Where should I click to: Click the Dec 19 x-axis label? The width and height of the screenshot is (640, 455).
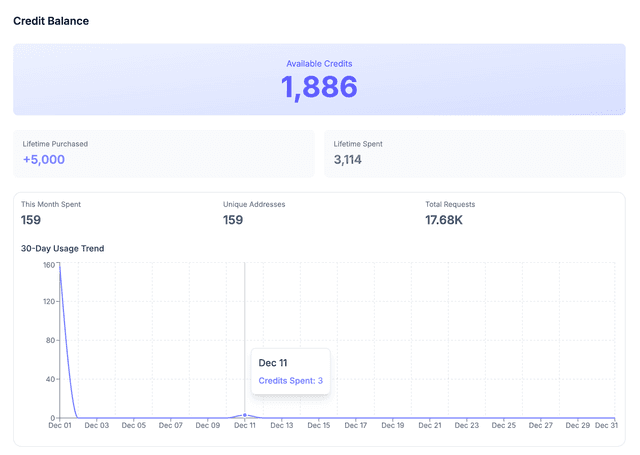(x=393, y=425)
